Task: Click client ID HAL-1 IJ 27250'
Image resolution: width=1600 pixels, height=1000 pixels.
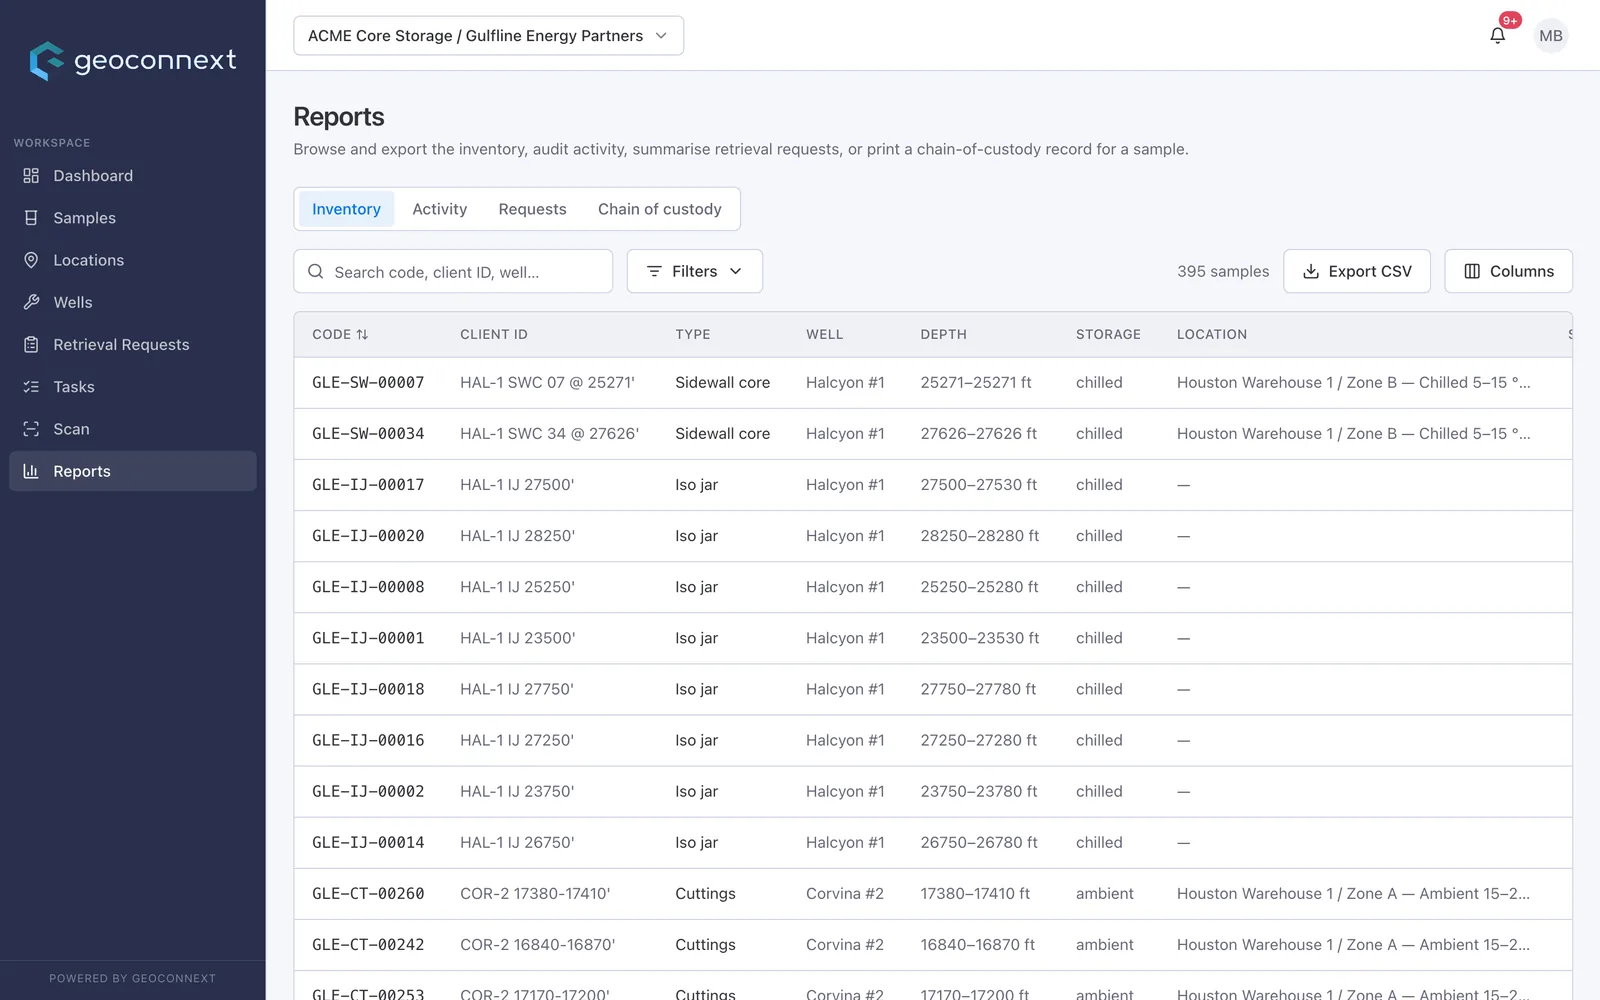Action: coord(517,740)
